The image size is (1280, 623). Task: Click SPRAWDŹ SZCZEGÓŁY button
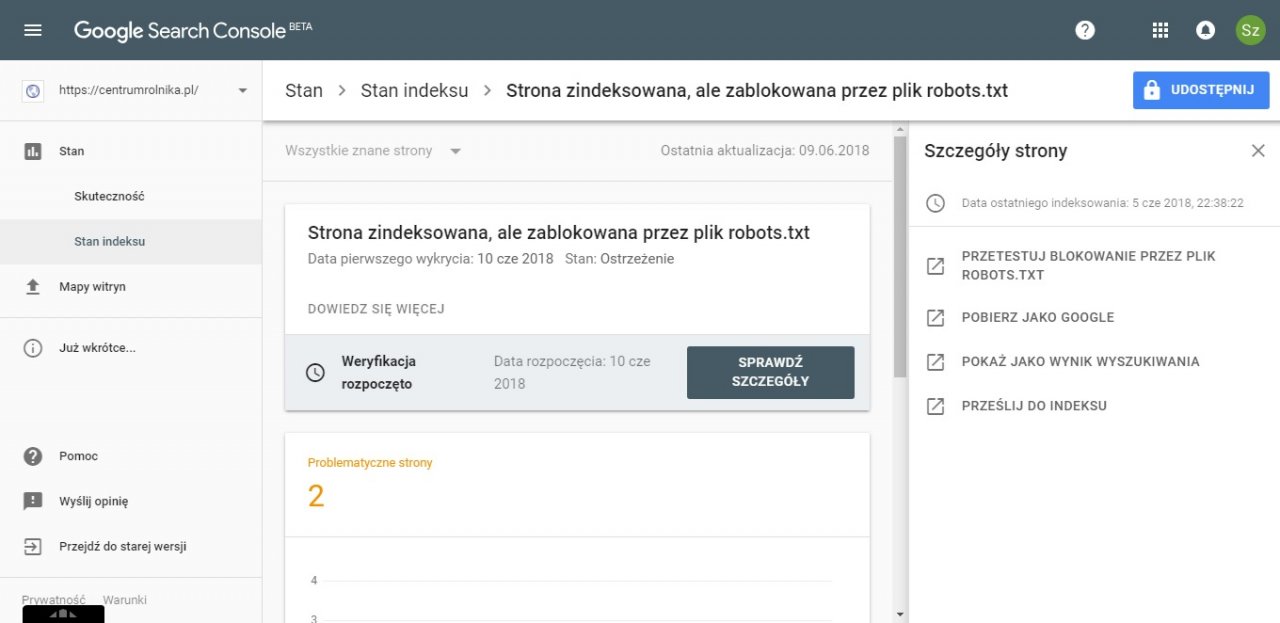771,372
